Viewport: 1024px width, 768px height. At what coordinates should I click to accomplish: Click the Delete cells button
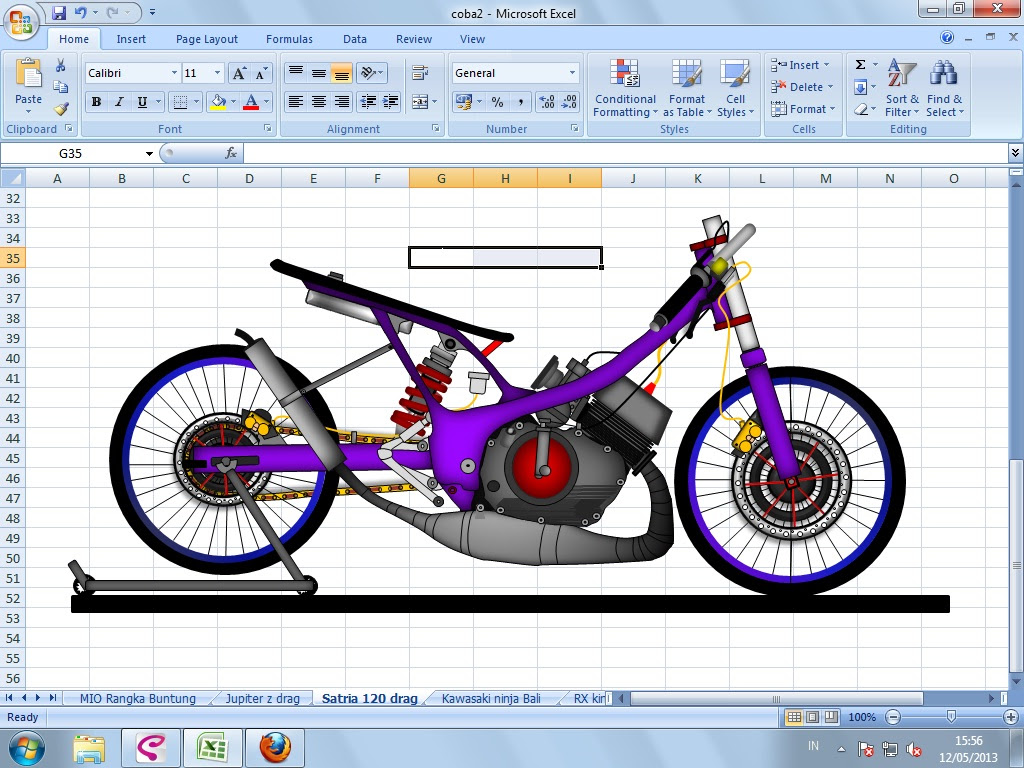[x=802, y=87]
